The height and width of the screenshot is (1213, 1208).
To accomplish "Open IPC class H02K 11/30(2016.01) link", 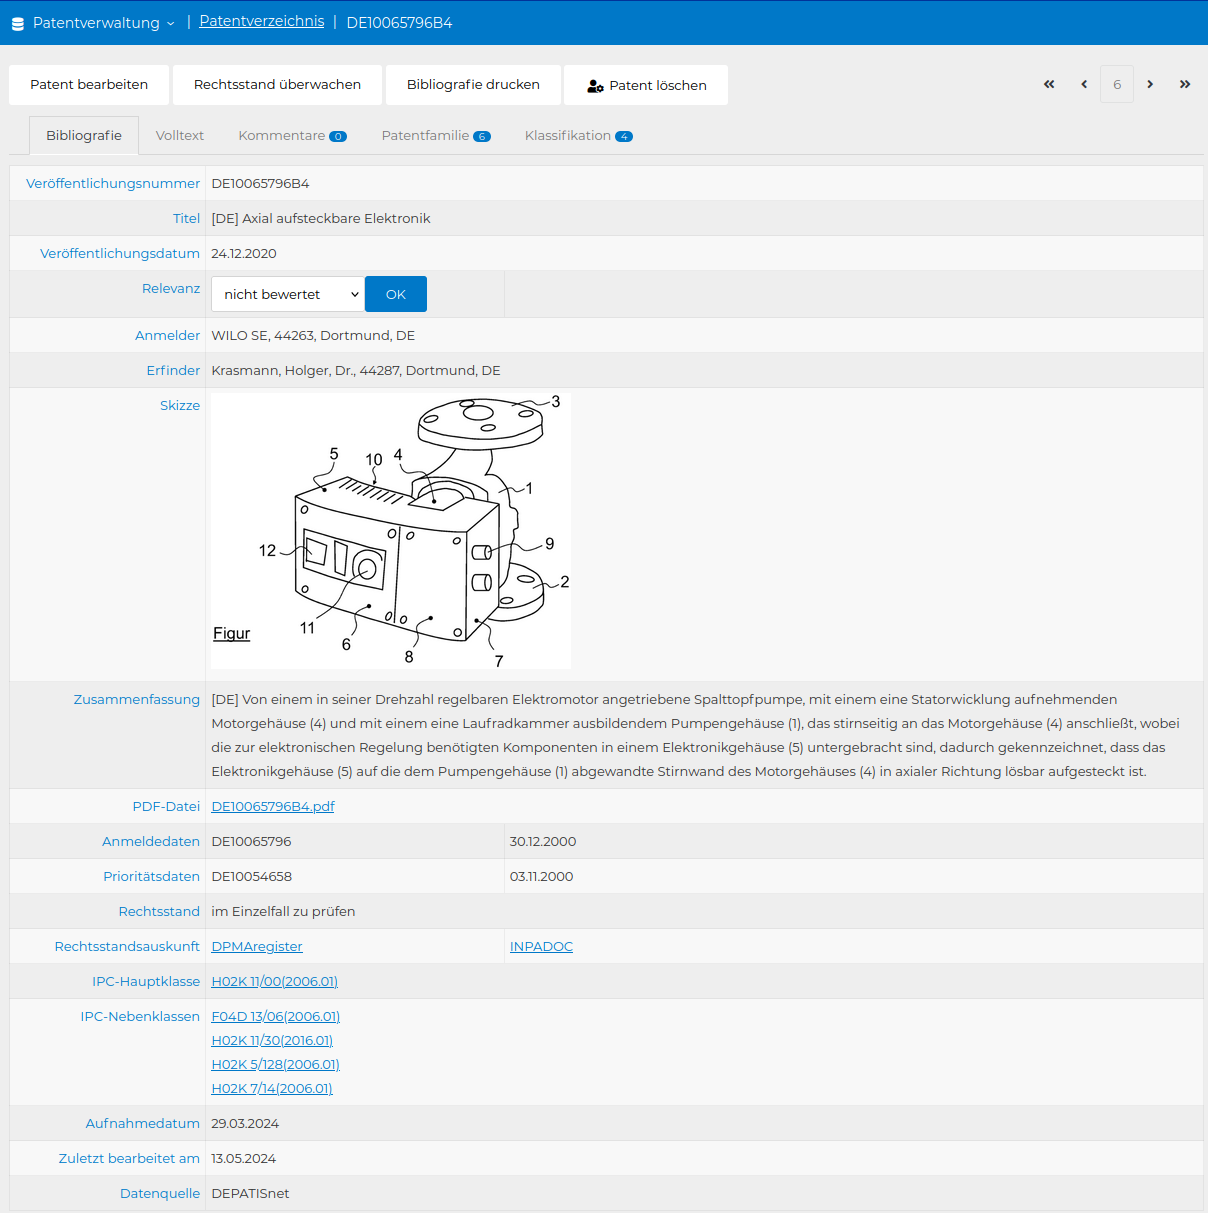I will (x=272, y=1040).
